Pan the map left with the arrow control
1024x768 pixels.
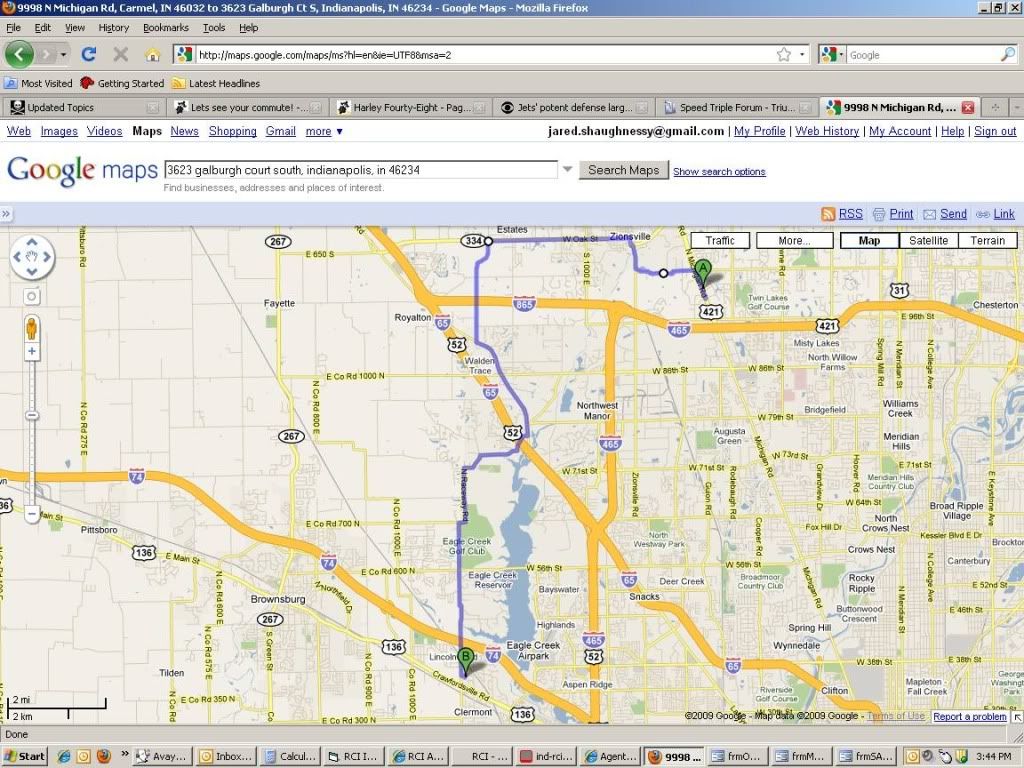tap(17, 257)
